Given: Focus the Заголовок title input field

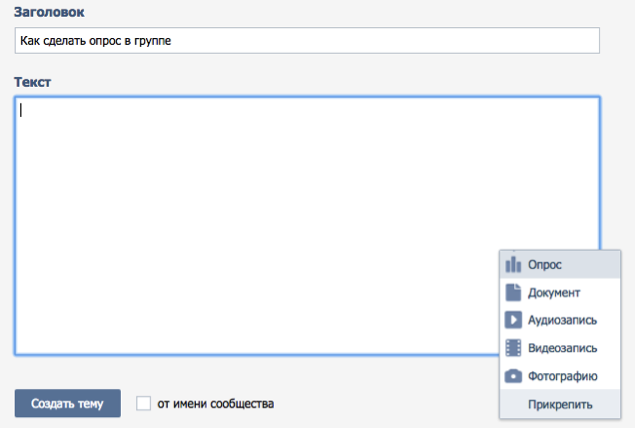Looking at the screenshot, I should pos(307,41).
